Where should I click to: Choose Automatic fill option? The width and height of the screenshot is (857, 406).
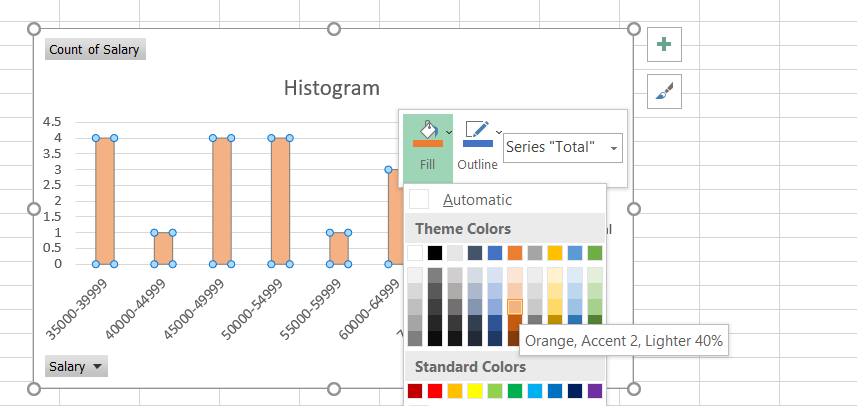pos(478,200)
